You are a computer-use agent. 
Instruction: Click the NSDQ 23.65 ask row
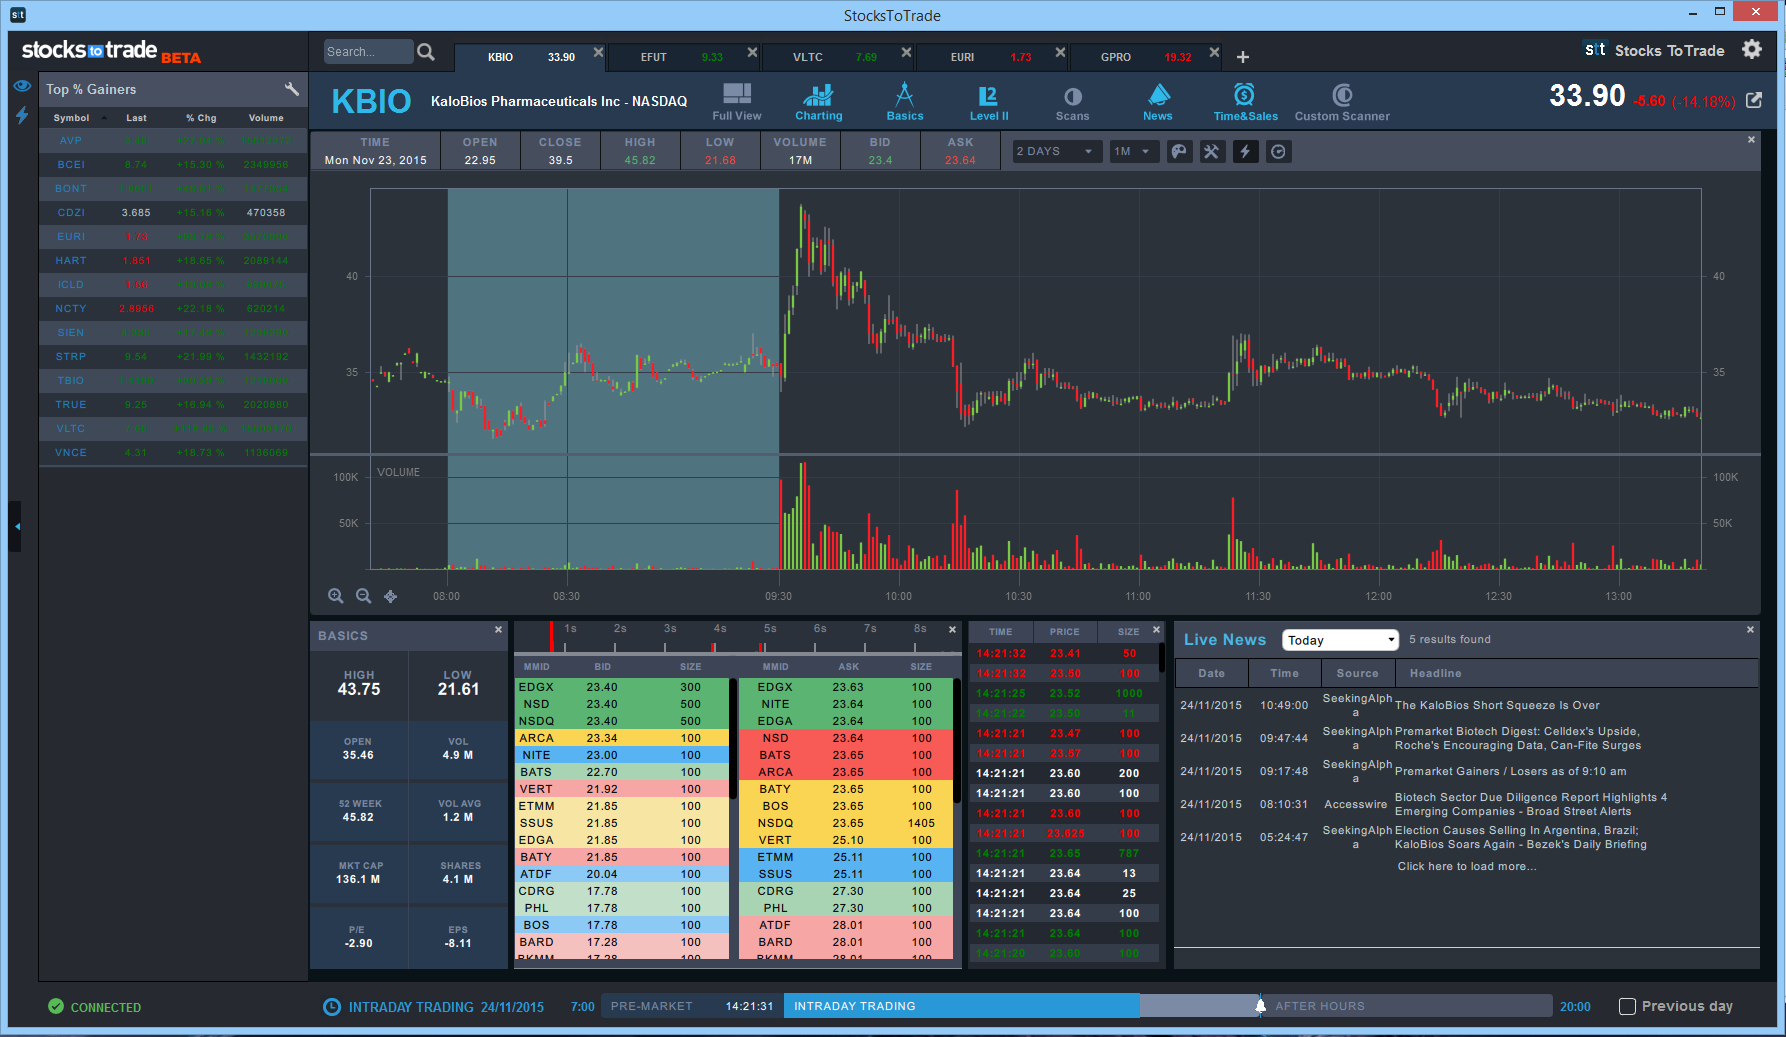(846, 823)
